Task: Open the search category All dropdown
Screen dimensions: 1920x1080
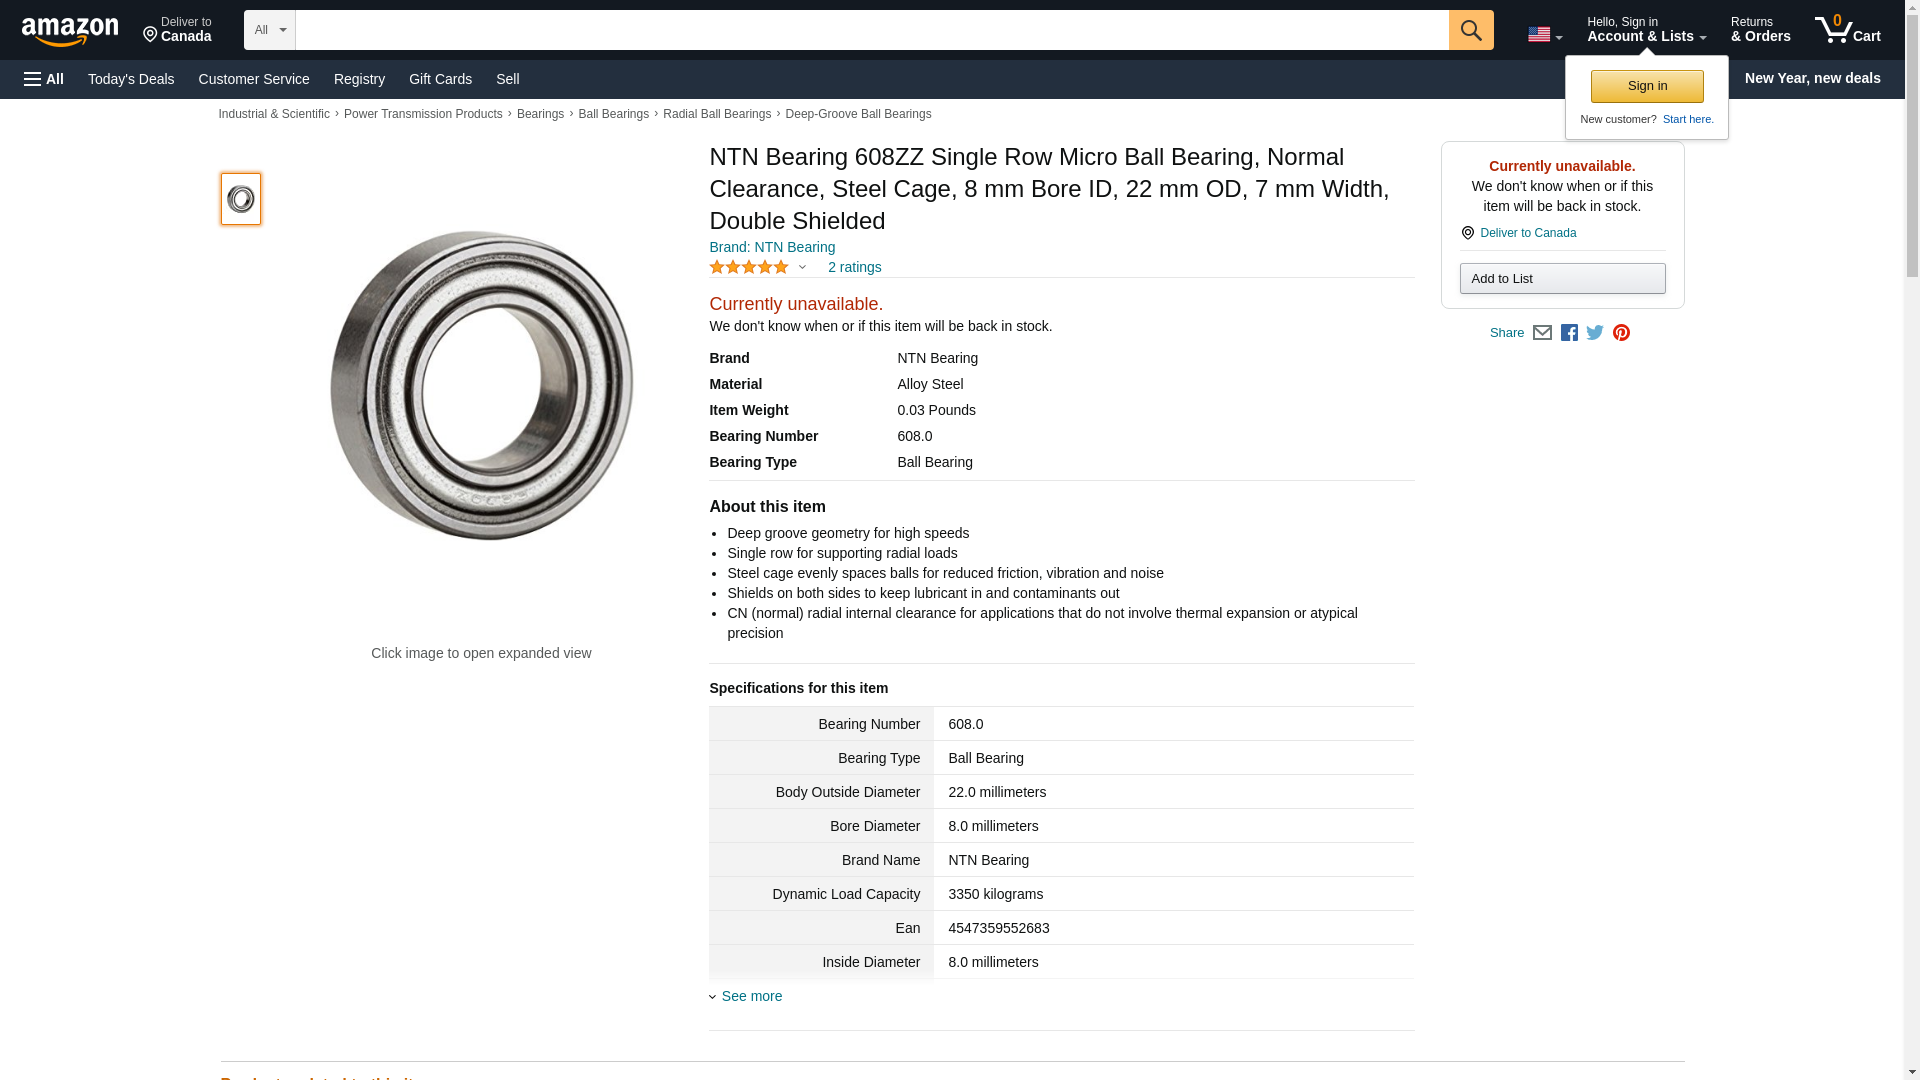Action: (270, 30)
